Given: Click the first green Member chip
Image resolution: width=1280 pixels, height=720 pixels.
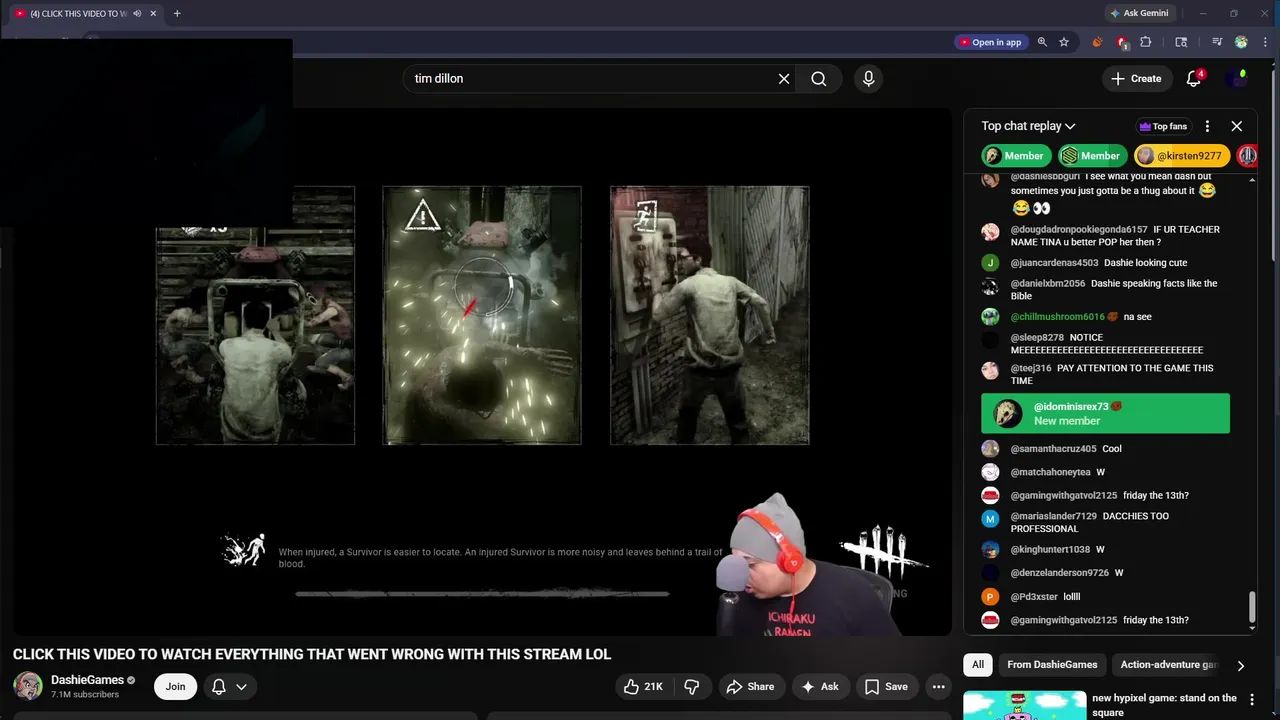Looking at the screenshot, I should click(x=1015, y=156).
